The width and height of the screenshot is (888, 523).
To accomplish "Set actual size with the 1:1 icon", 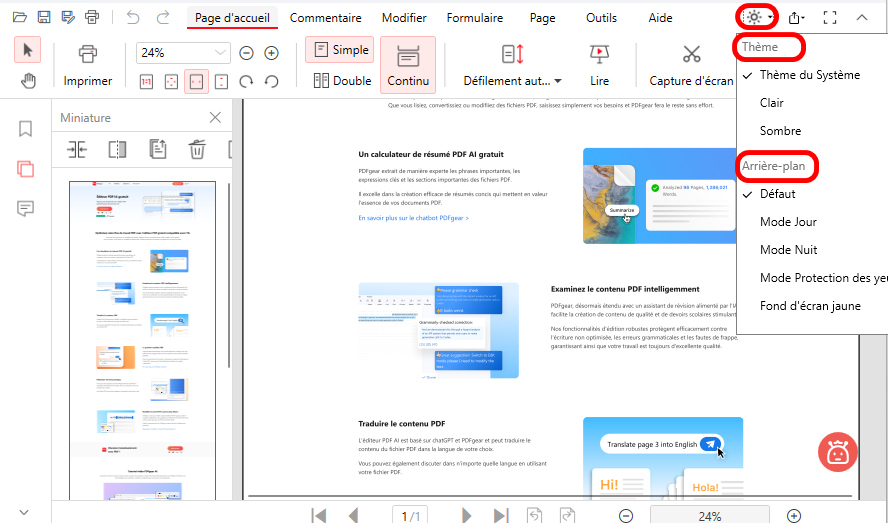I will click(x=146, y=82).
